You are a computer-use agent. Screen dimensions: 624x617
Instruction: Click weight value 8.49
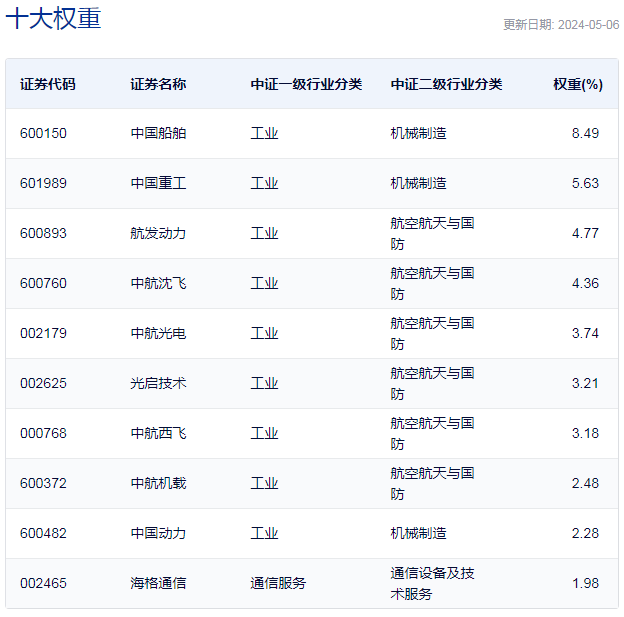click(x=585, y=133)
